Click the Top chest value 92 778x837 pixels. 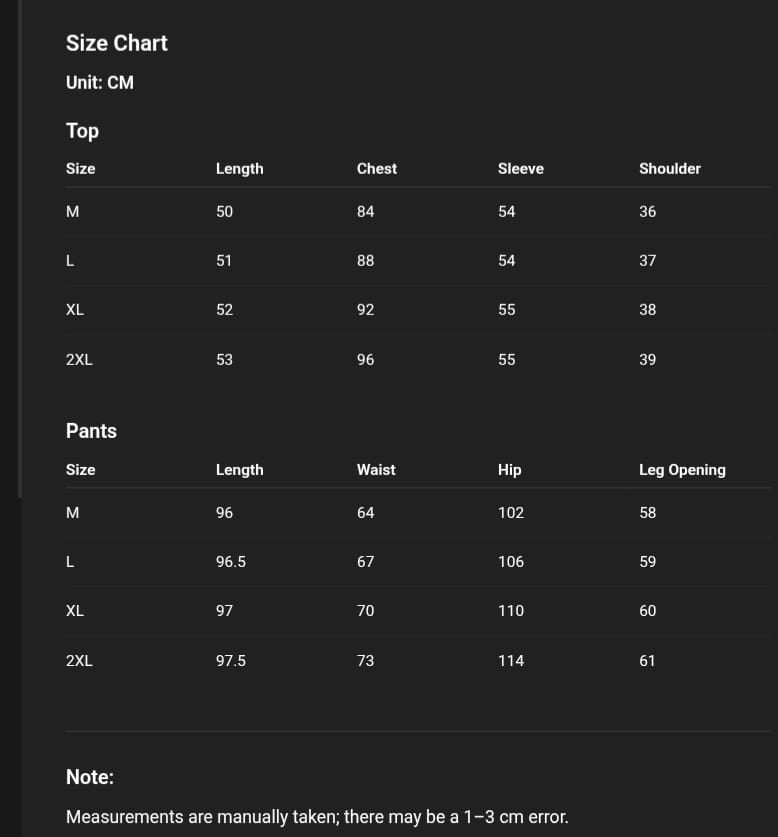[366, 310]
